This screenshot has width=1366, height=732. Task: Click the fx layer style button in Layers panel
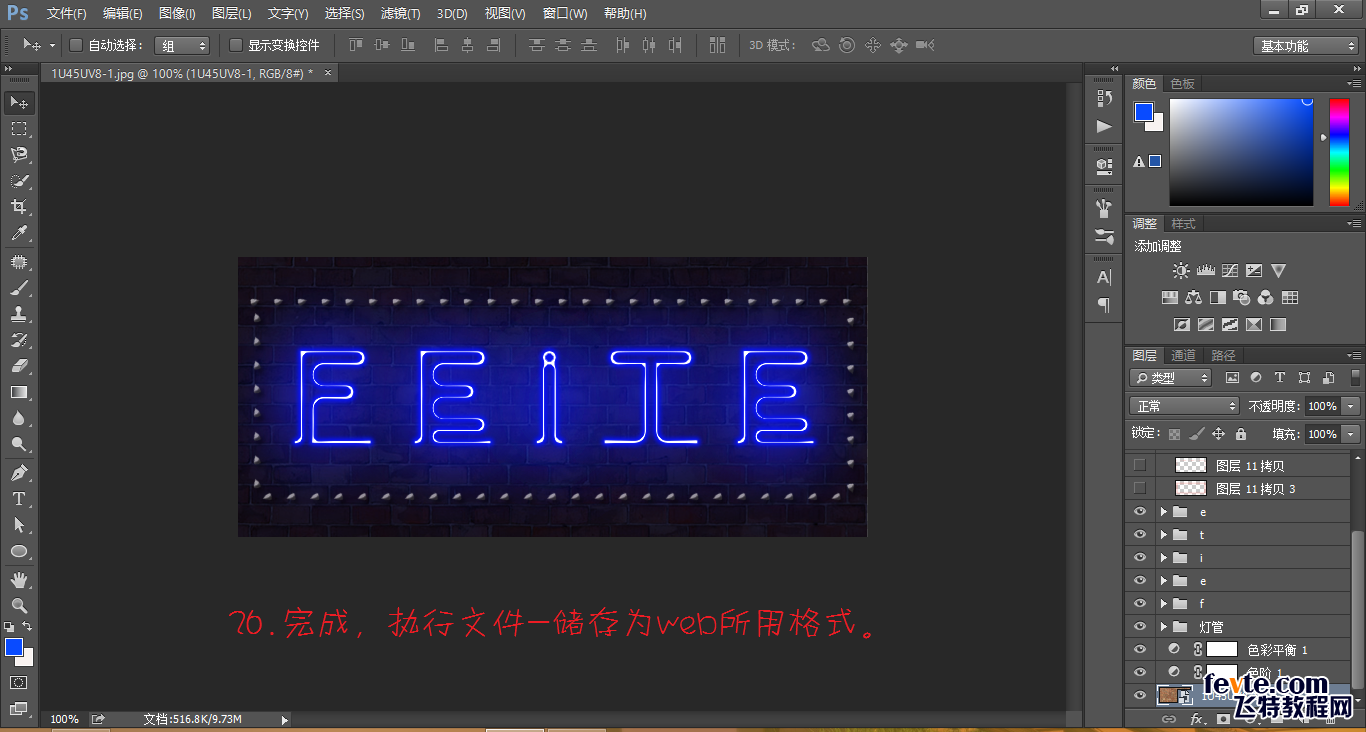1196,718
